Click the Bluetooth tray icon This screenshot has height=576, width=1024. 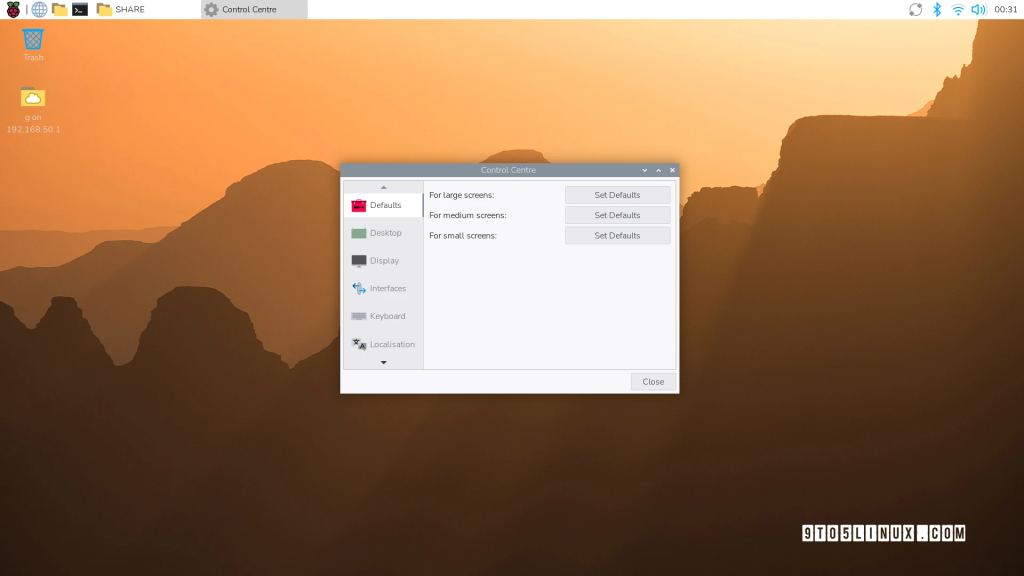point(937,9)
